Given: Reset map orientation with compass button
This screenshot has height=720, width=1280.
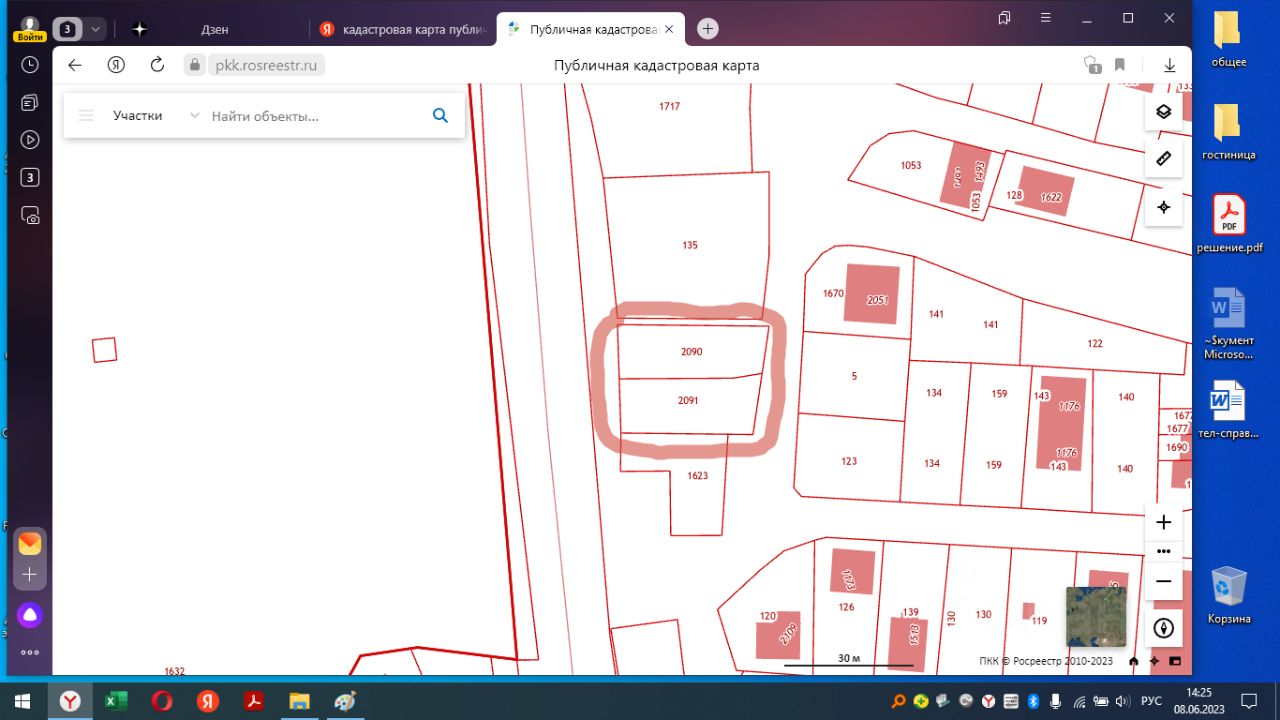Looking at the screenshot, I should (x=1163, y=628).
